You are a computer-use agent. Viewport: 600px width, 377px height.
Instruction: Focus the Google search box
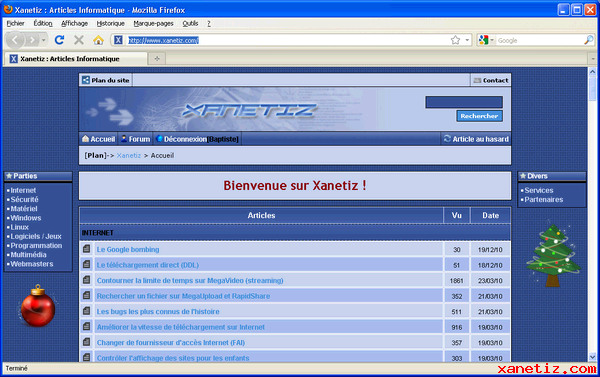(540, 40)
